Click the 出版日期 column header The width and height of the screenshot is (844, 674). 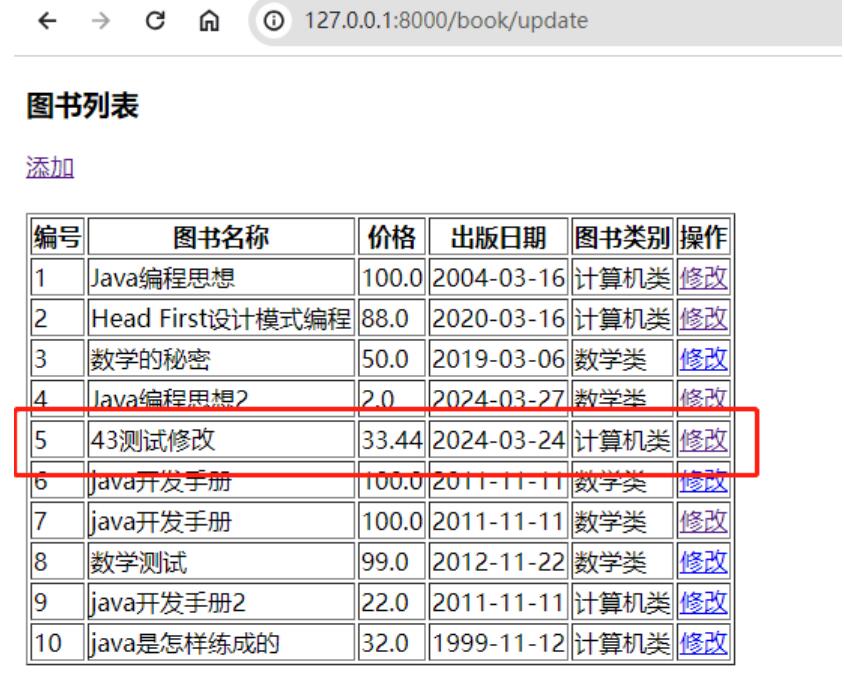tap(497, 238)
